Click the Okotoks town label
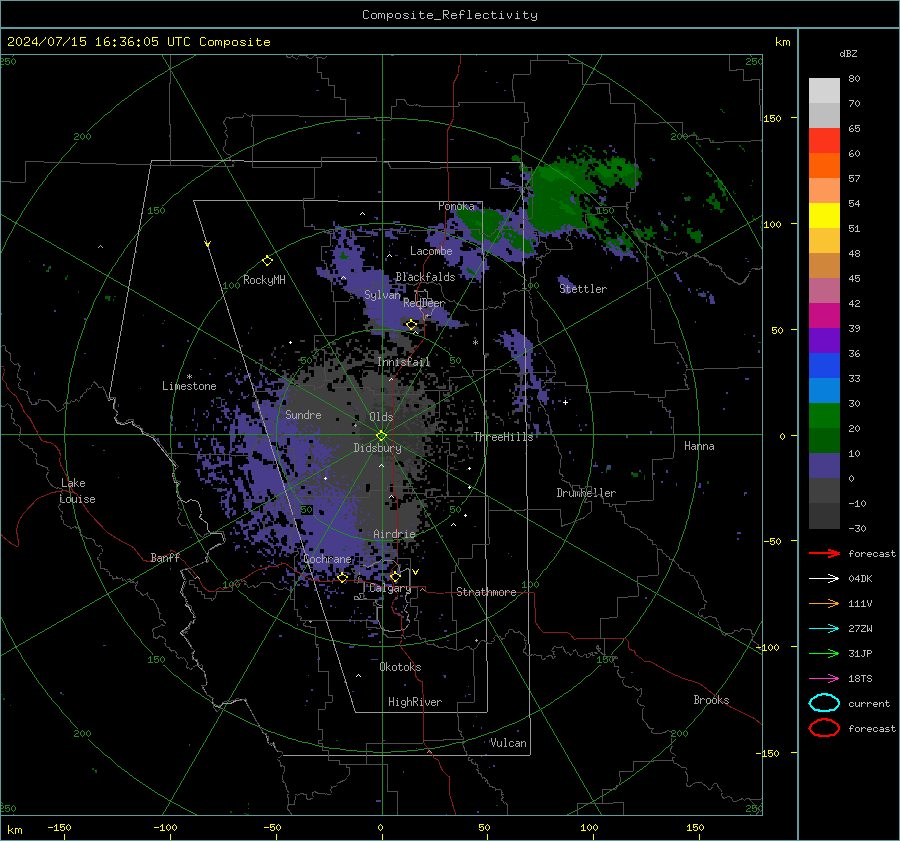The width and height of the screenshot is (900, 841). pos(400,667)
